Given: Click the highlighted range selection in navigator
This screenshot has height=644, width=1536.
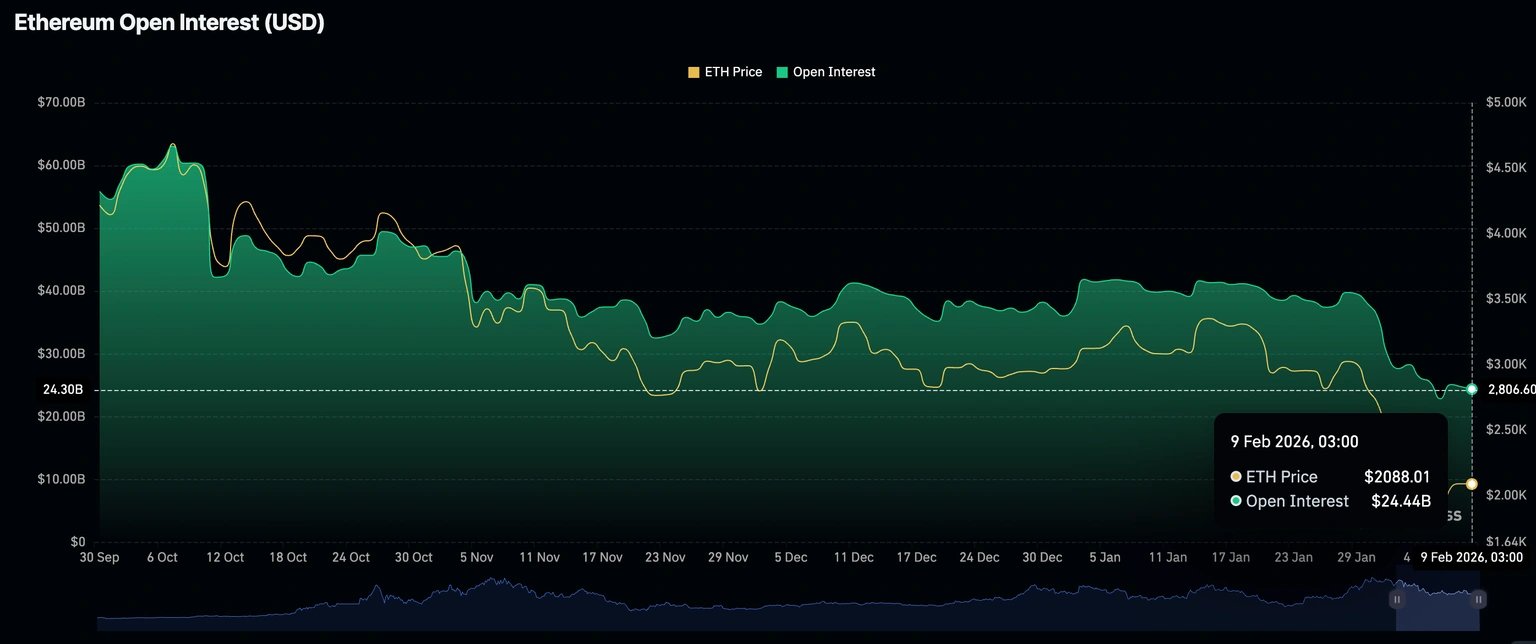Looking at the screenshot, I should click(x=1437, y=599).
